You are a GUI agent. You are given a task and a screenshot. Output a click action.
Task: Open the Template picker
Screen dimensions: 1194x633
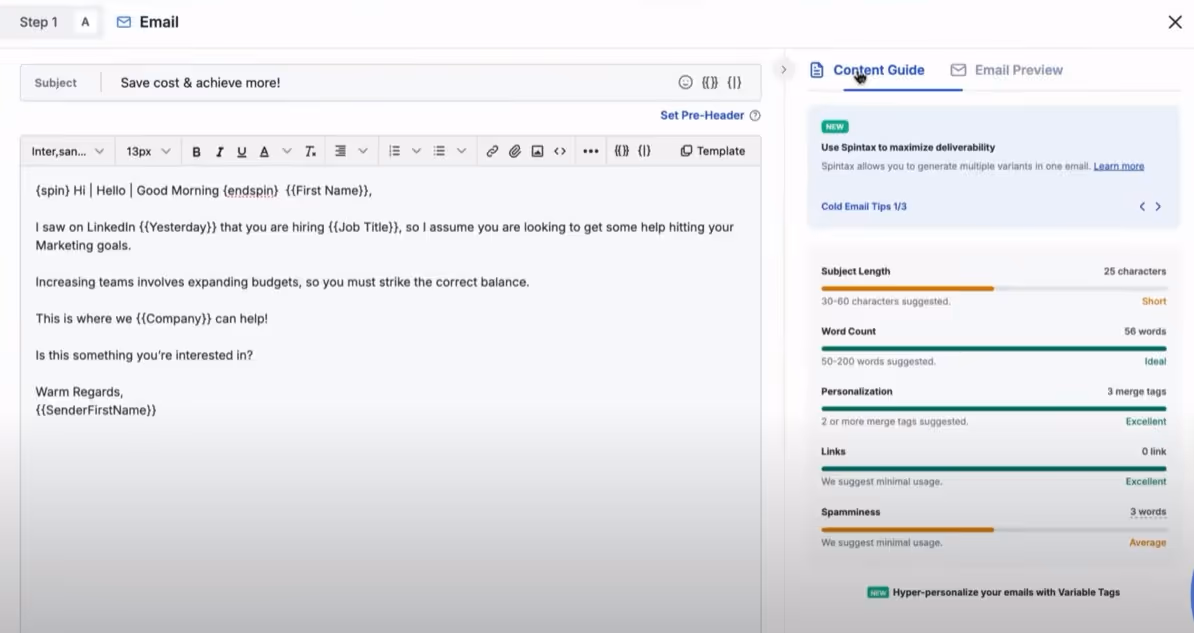tap(714, 150)
